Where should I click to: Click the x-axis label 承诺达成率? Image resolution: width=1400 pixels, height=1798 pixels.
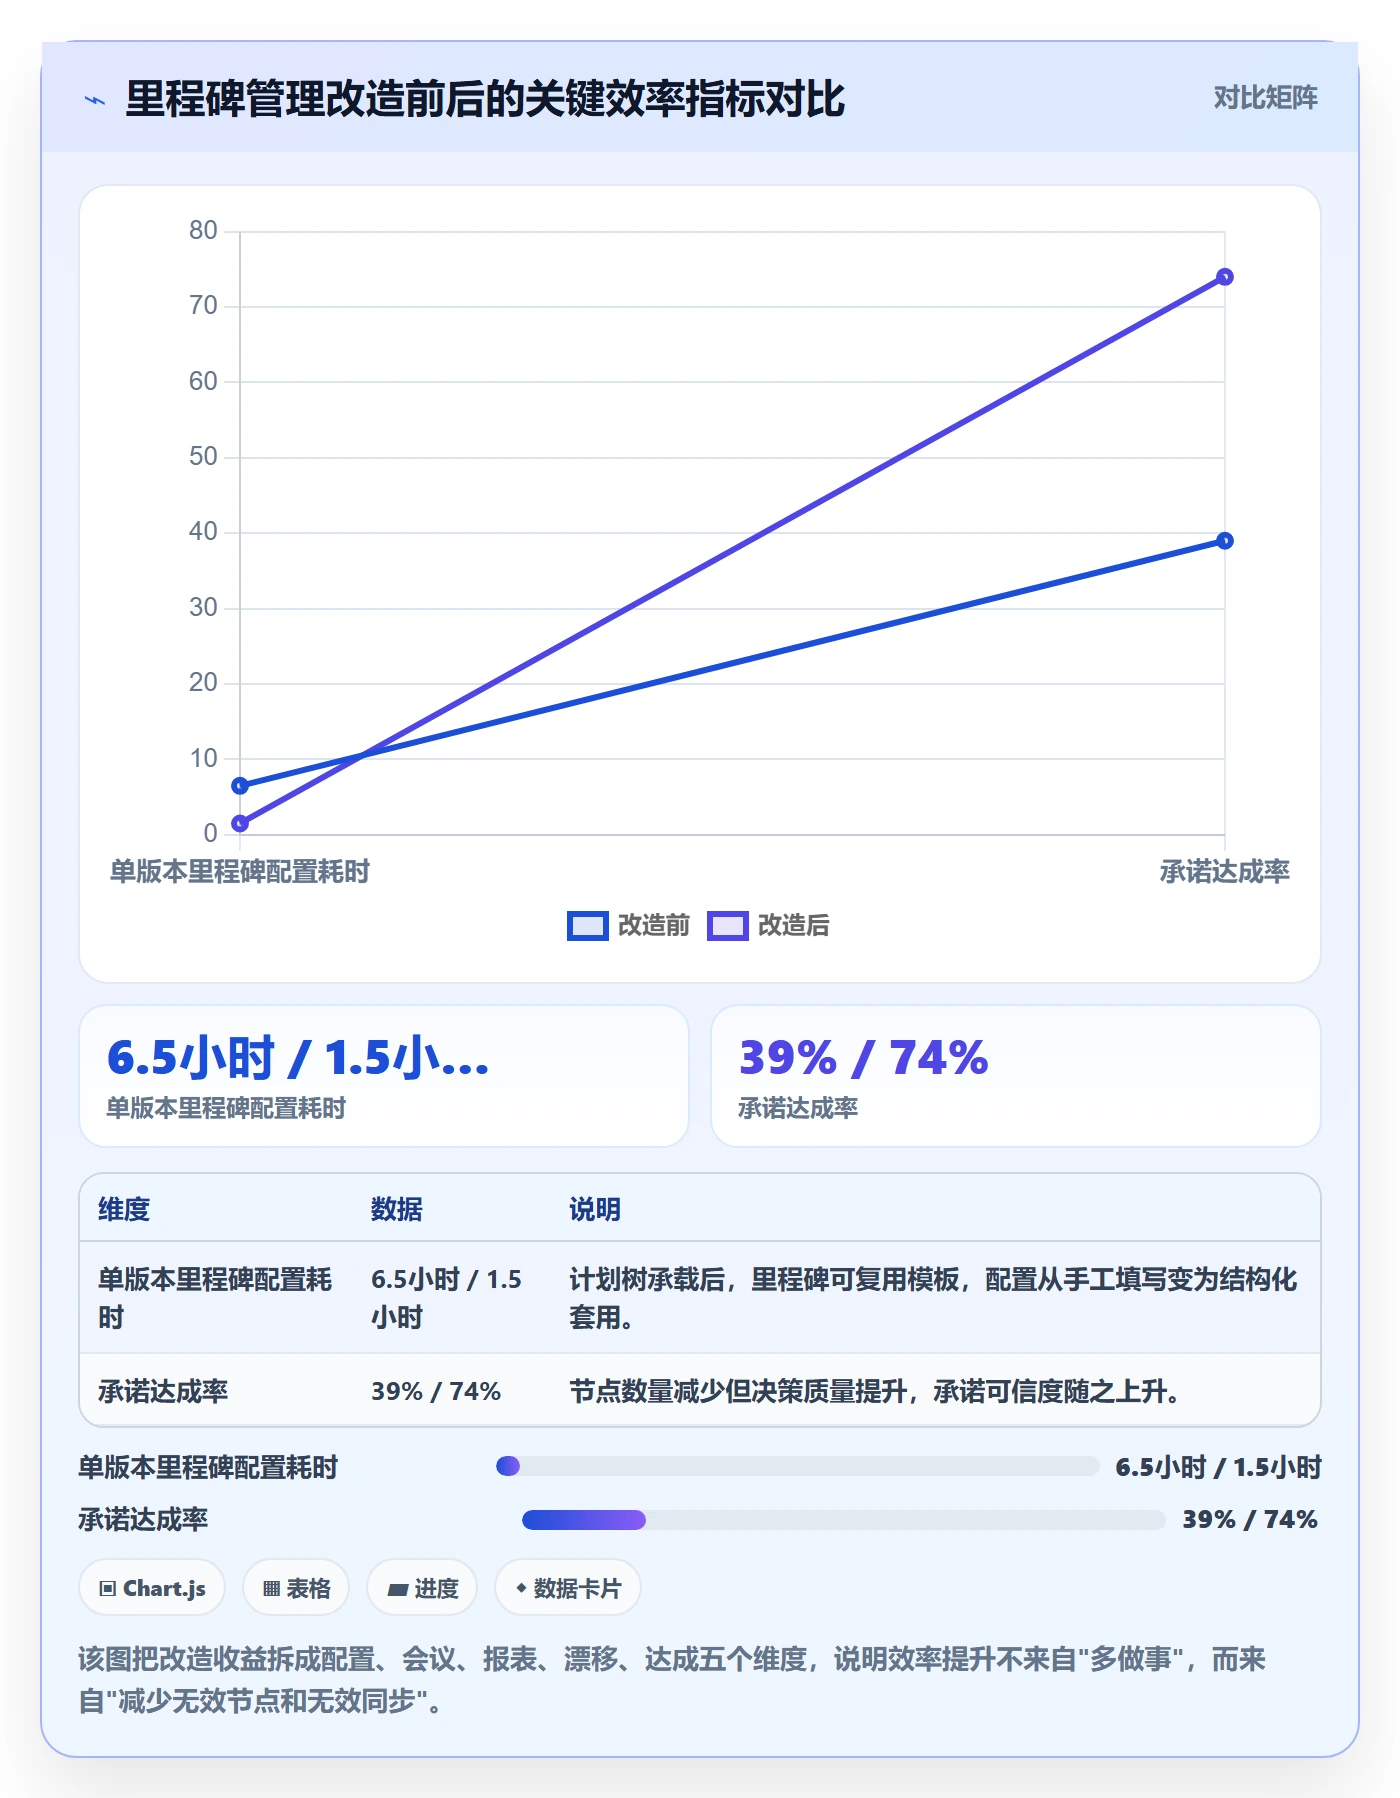tap(1225, 872)
